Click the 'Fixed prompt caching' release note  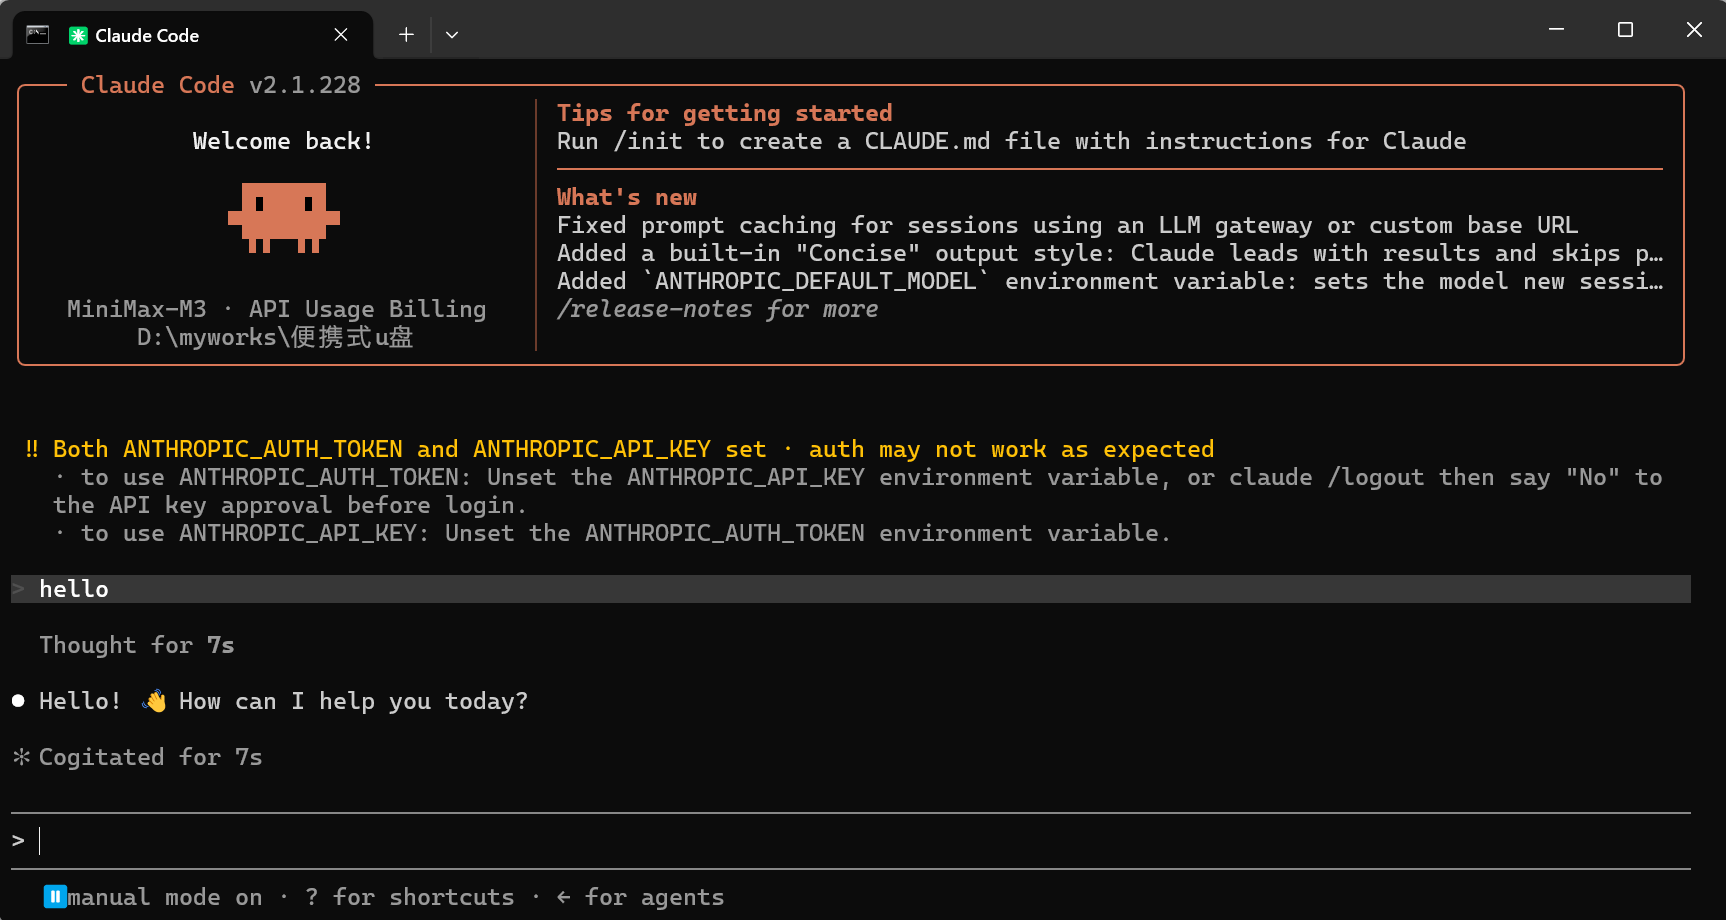(x=1067, y=225)
